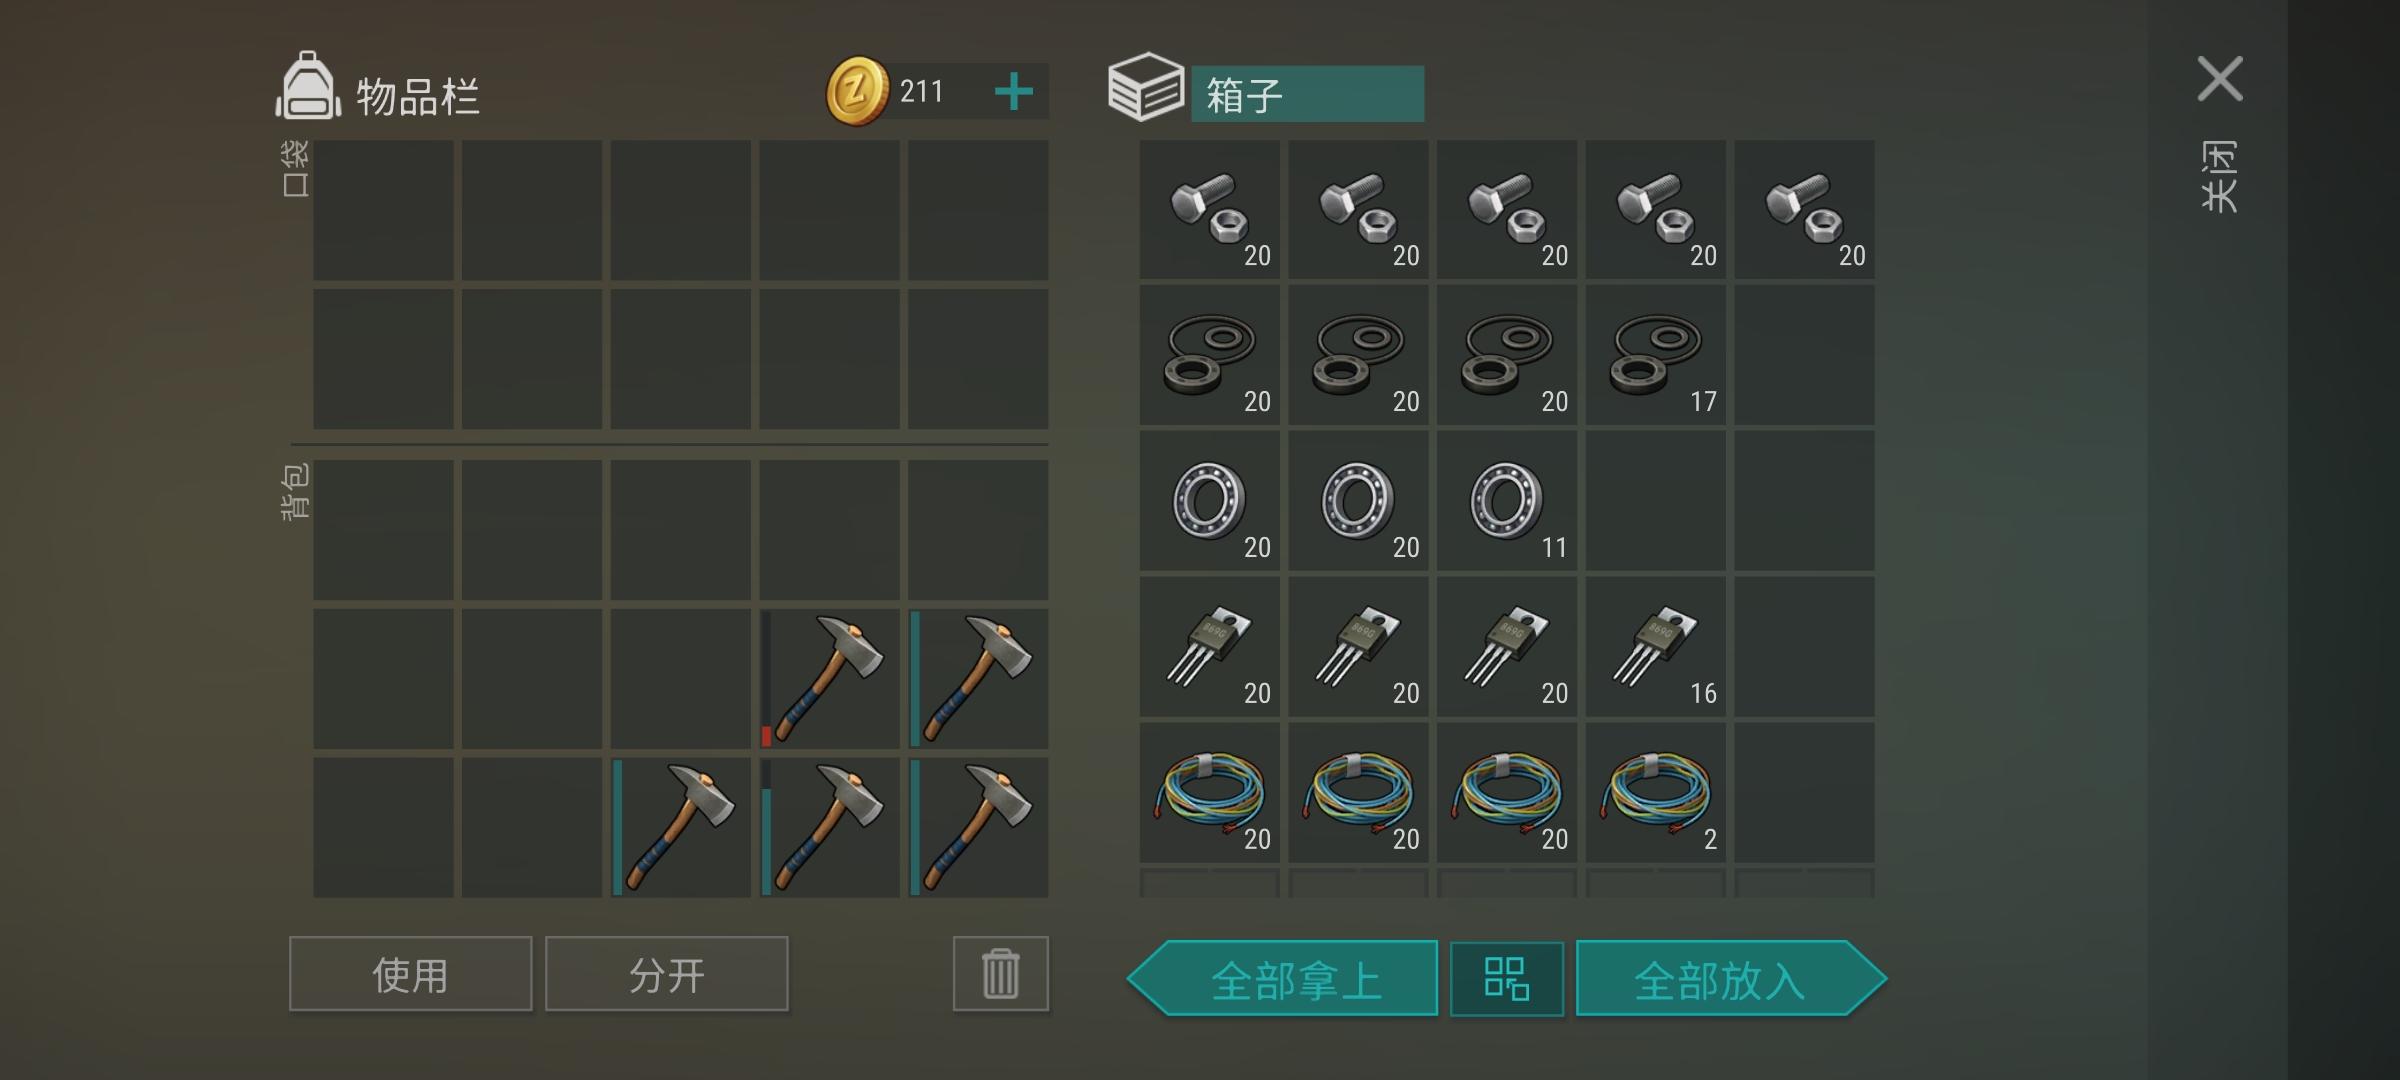Take all items with 全部拿上
The height and width of the screenshot is (1080, 2400).
coord(1283,979)
